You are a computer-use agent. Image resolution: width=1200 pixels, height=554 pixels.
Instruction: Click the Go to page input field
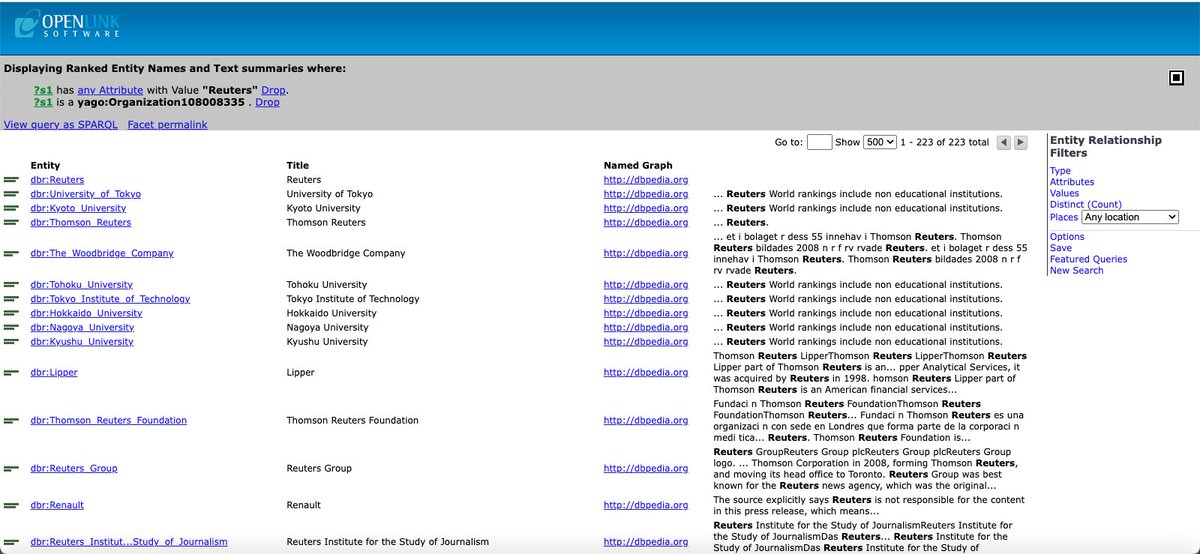pyautogui.click(x=819, y=143)
